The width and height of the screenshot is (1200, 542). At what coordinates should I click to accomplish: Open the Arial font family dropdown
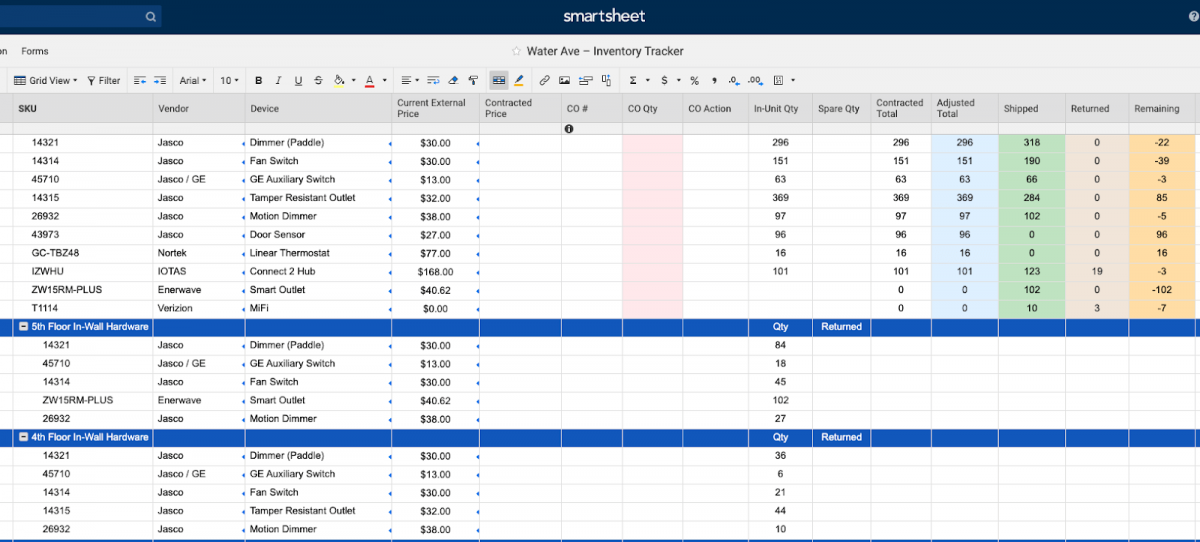pyautogui.click(x=192, y=81)
